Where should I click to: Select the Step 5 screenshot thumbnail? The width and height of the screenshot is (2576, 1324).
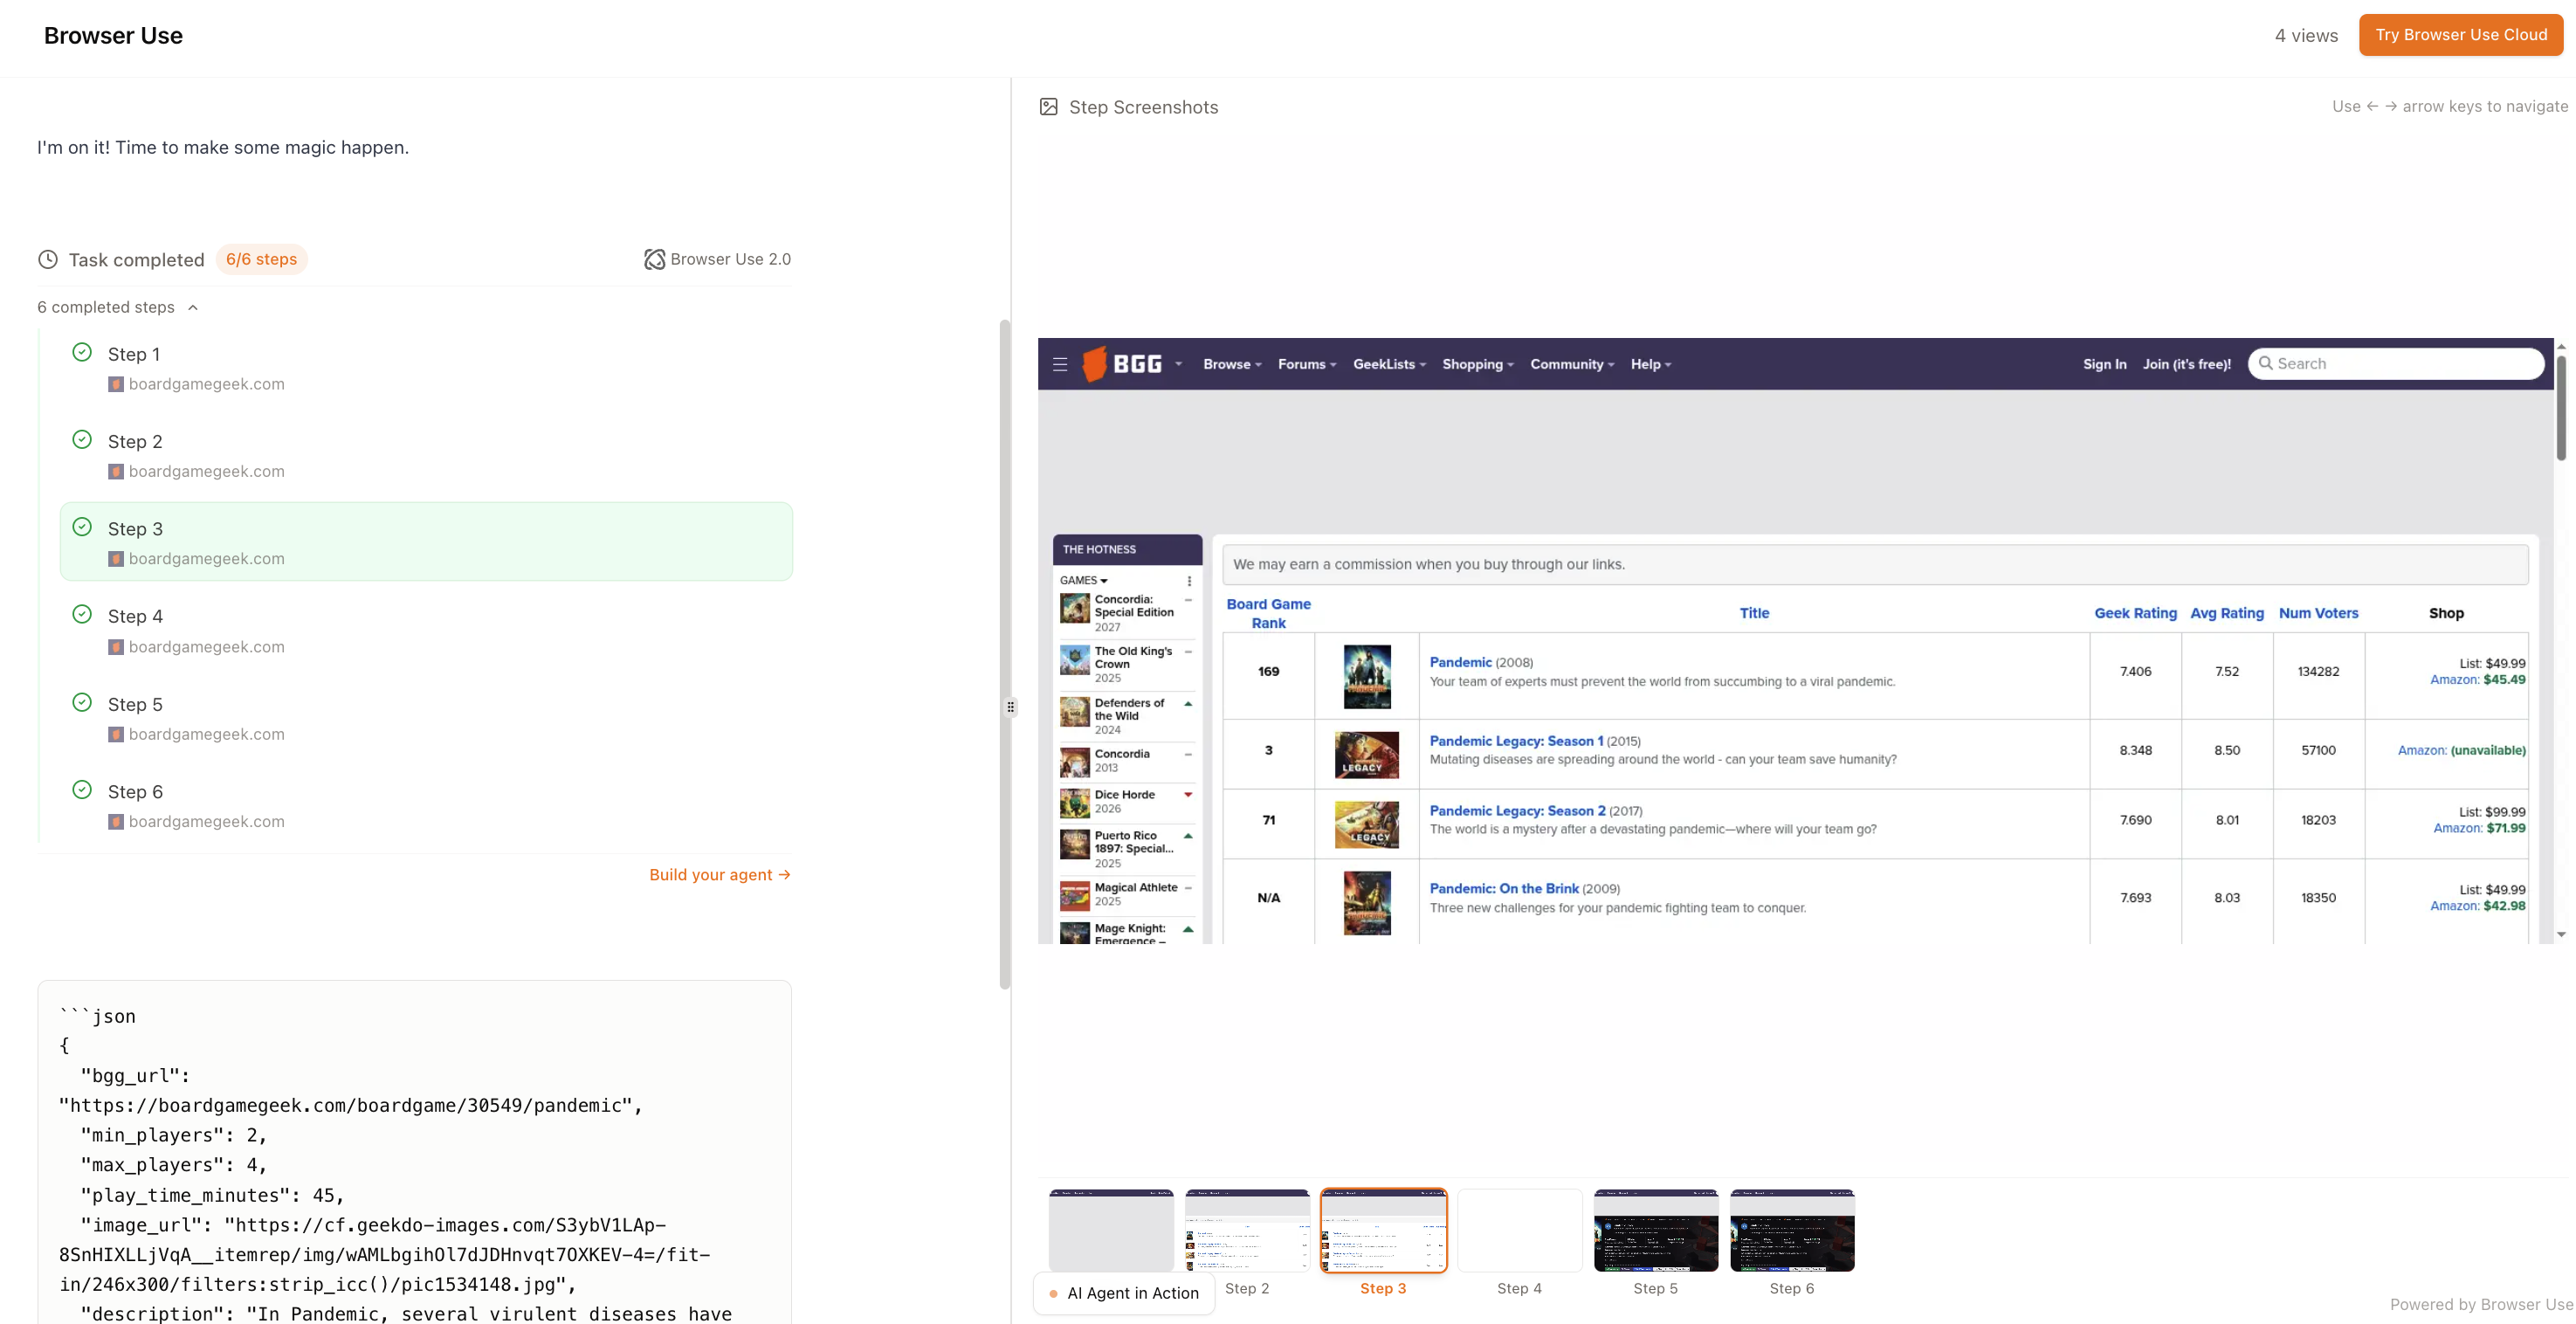(1655, 1230)
